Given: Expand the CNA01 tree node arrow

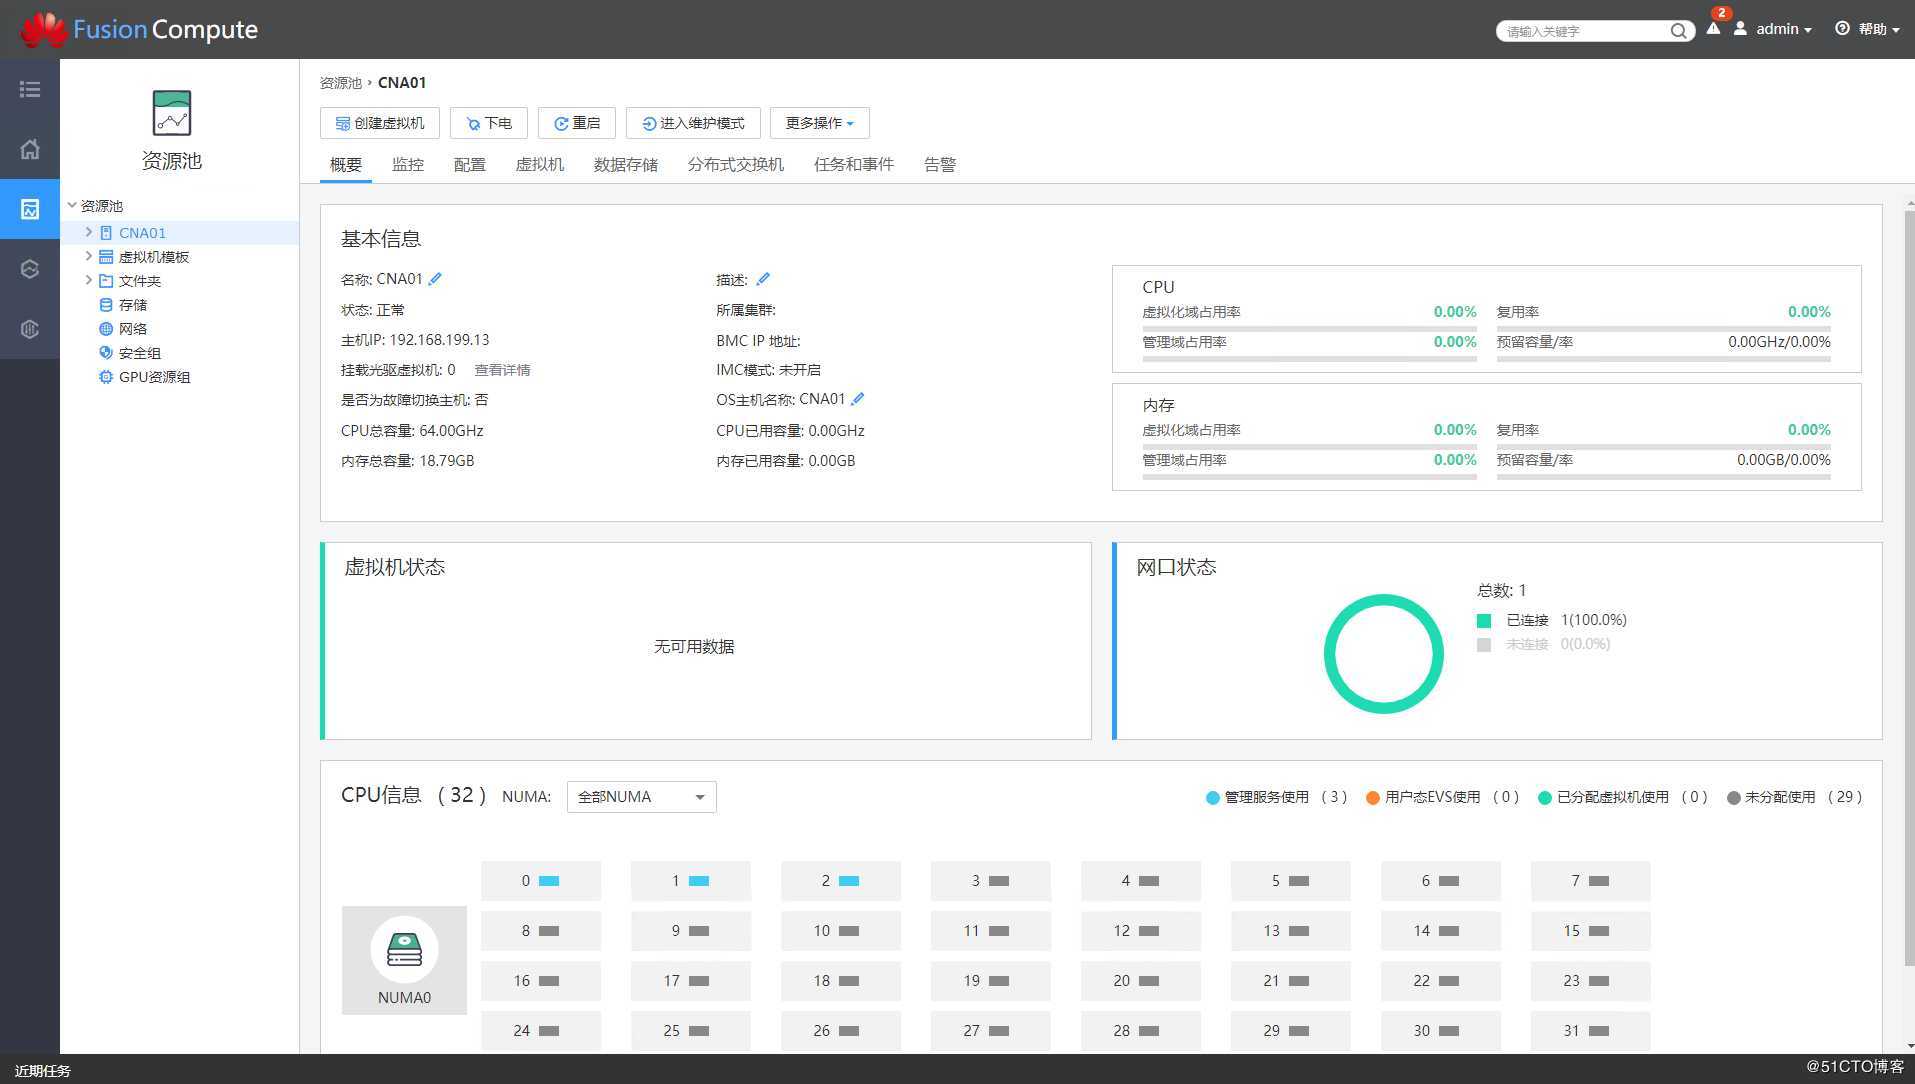Looking at the screenshot, I should (x=88, y=232).
